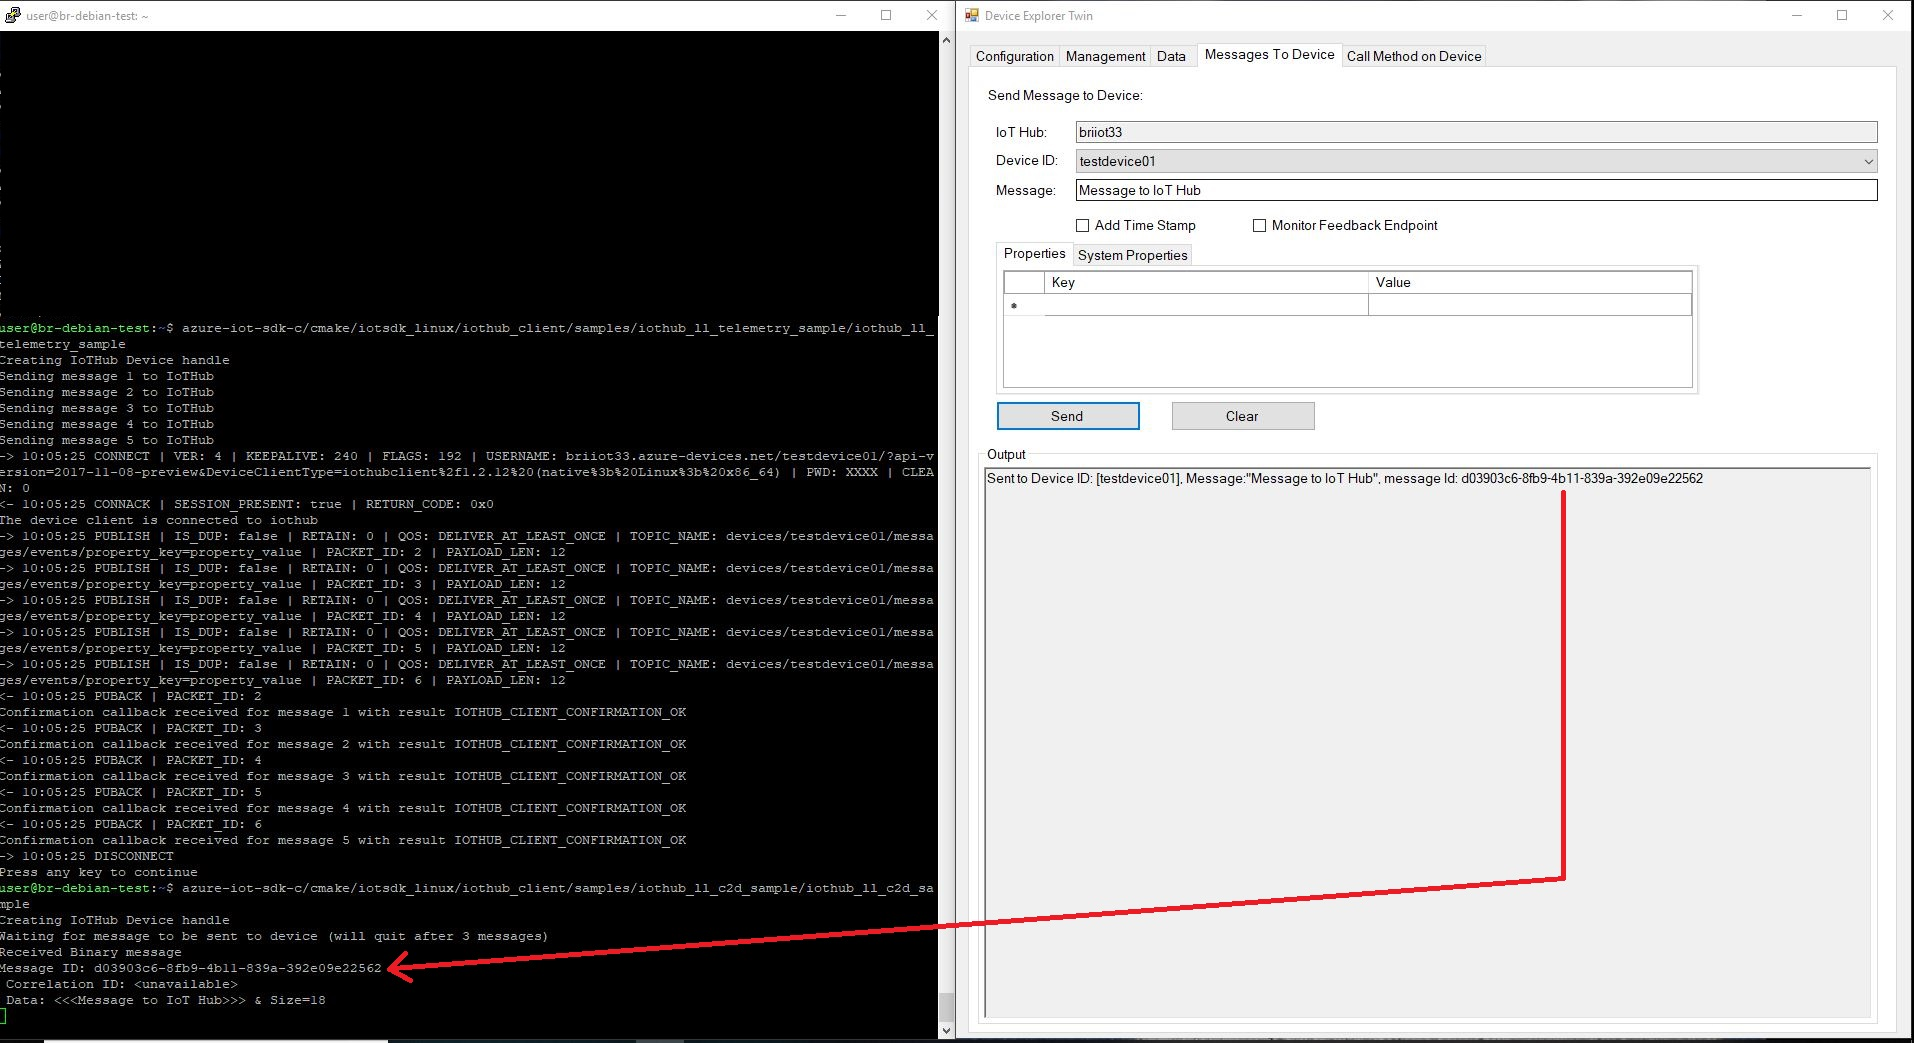Click the empty Key cell in new row

click(1206, 305)
